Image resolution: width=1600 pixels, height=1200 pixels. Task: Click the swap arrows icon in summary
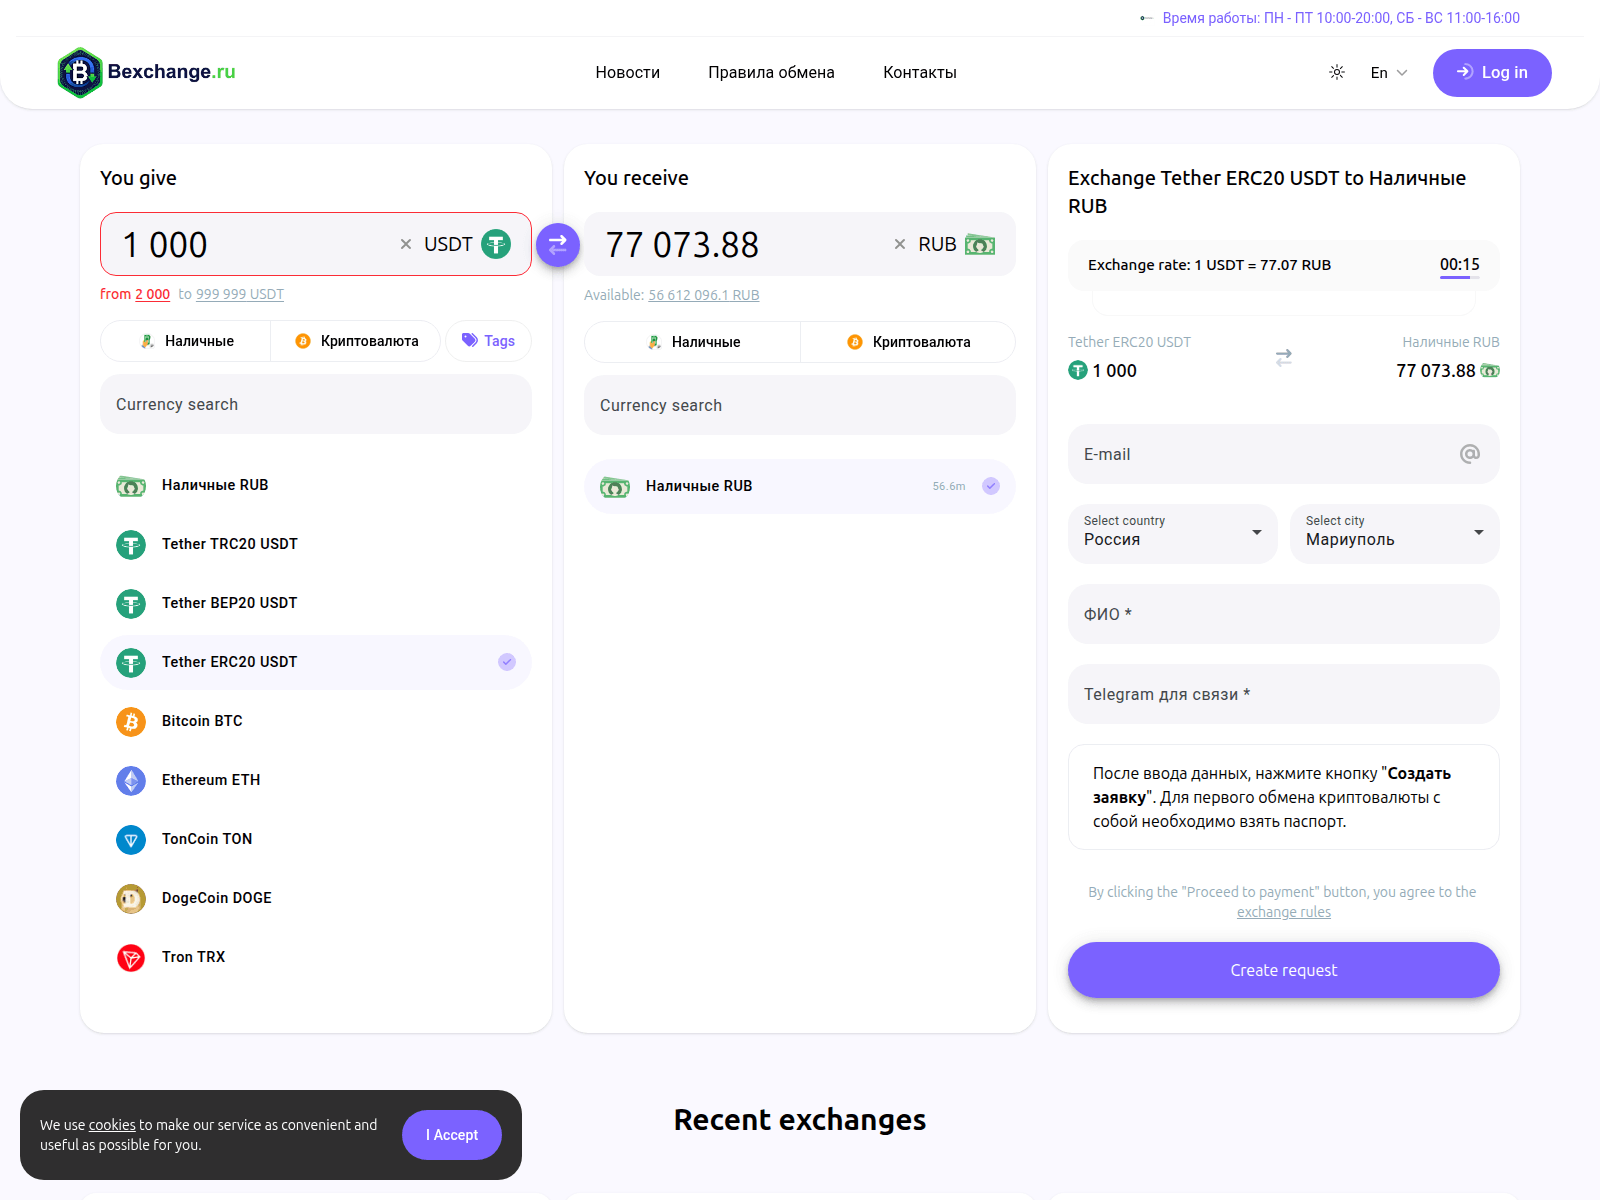(1284, 357)
